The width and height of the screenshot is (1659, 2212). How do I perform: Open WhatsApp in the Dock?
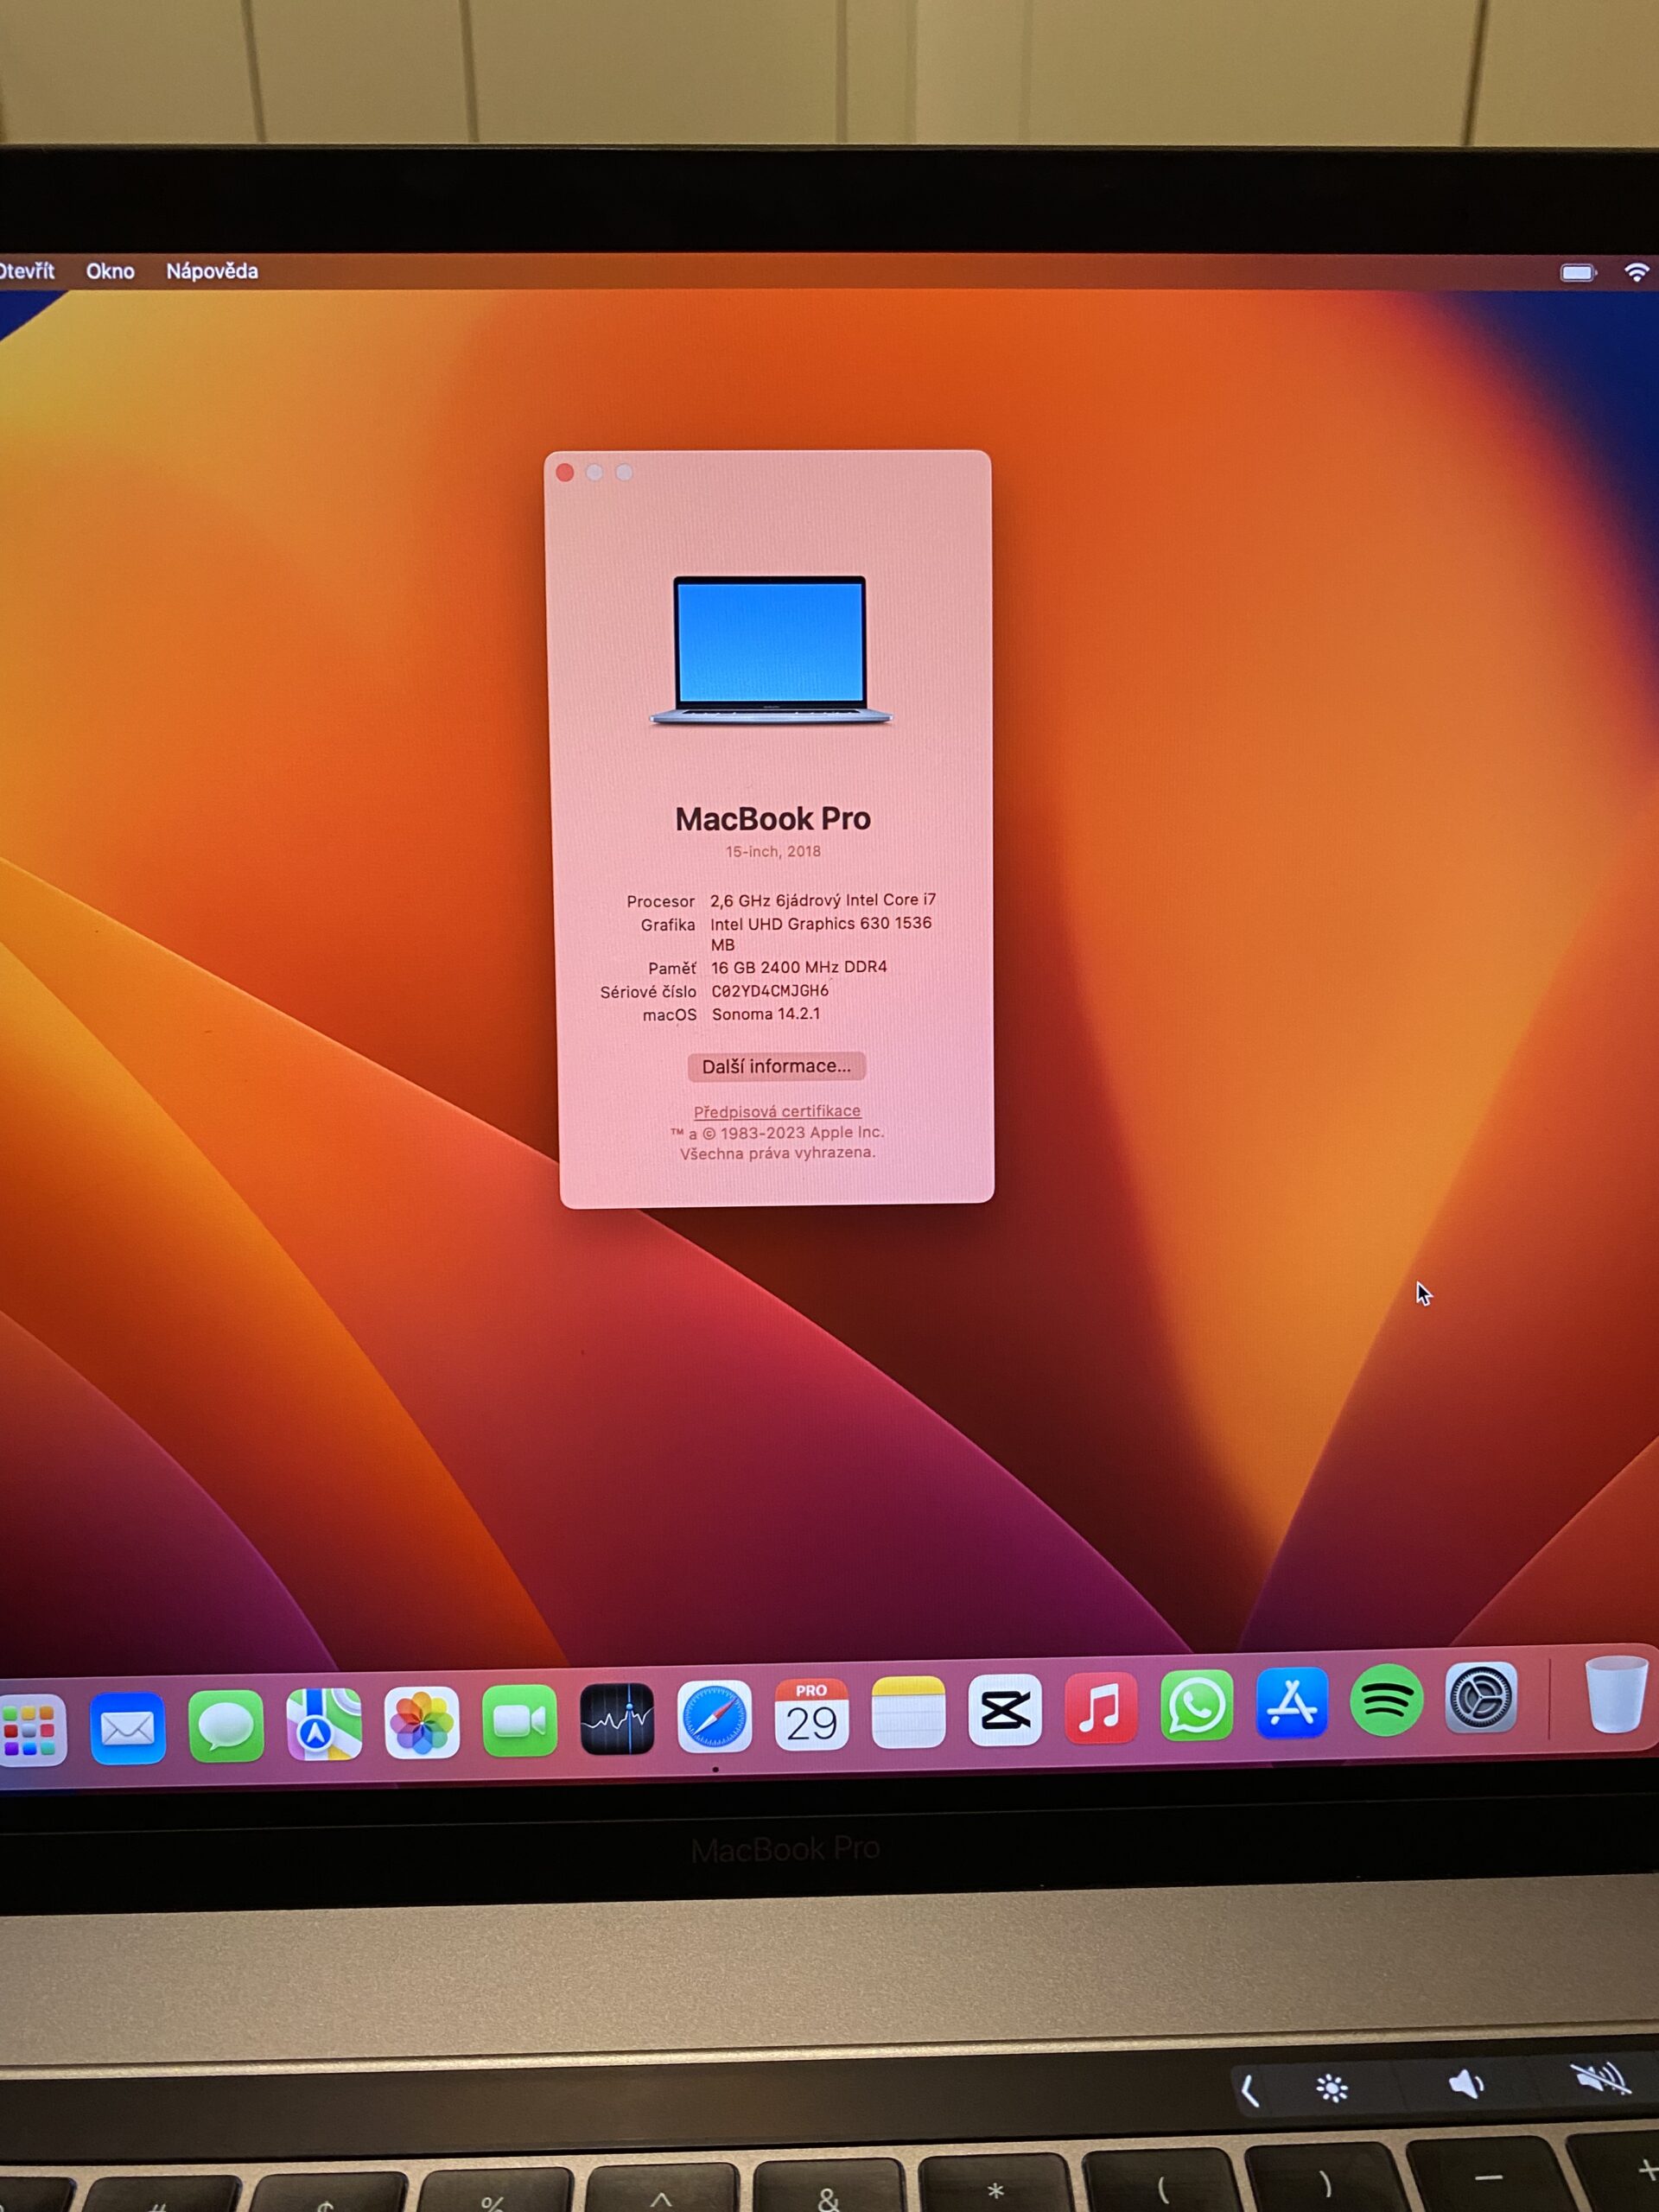point(1196,1705)
